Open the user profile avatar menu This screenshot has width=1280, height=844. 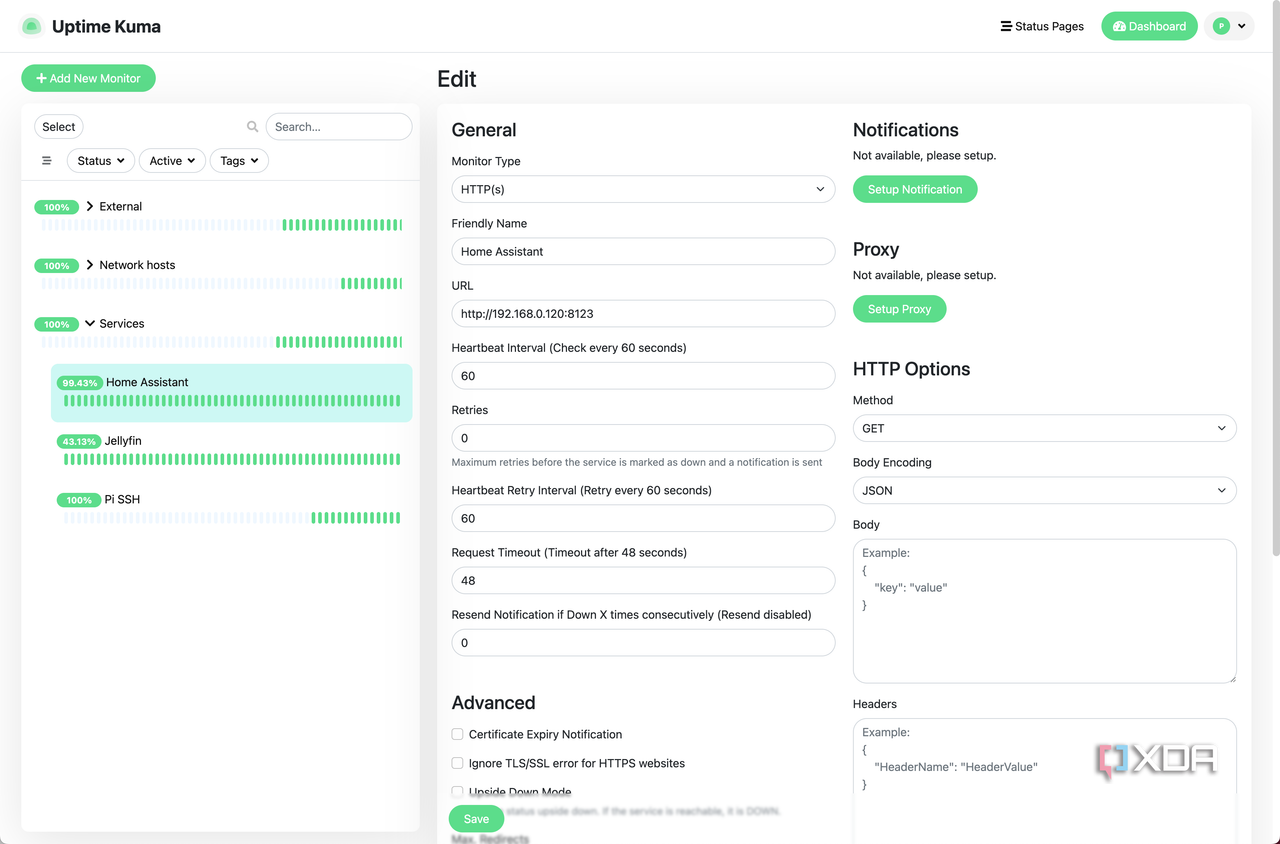pos(1230,26)
